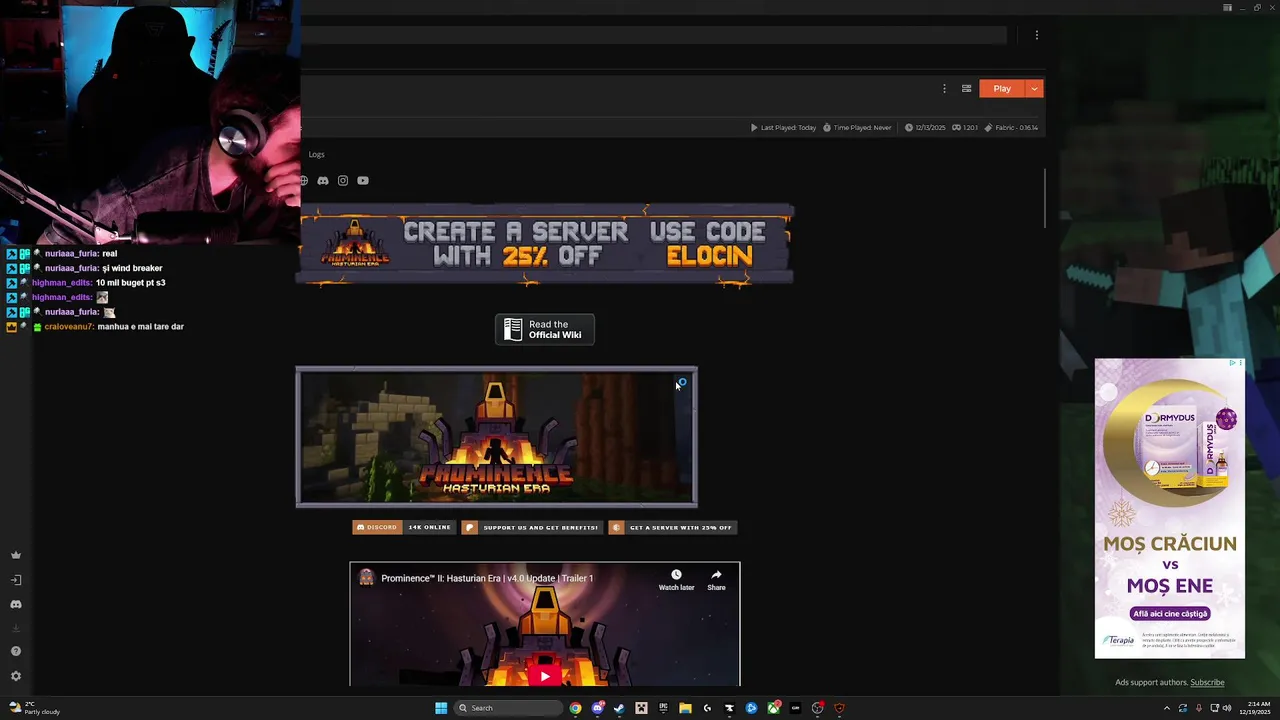Open the top bar three-dot options menu
The image size is (1280, 720).
click(1037, 35)
